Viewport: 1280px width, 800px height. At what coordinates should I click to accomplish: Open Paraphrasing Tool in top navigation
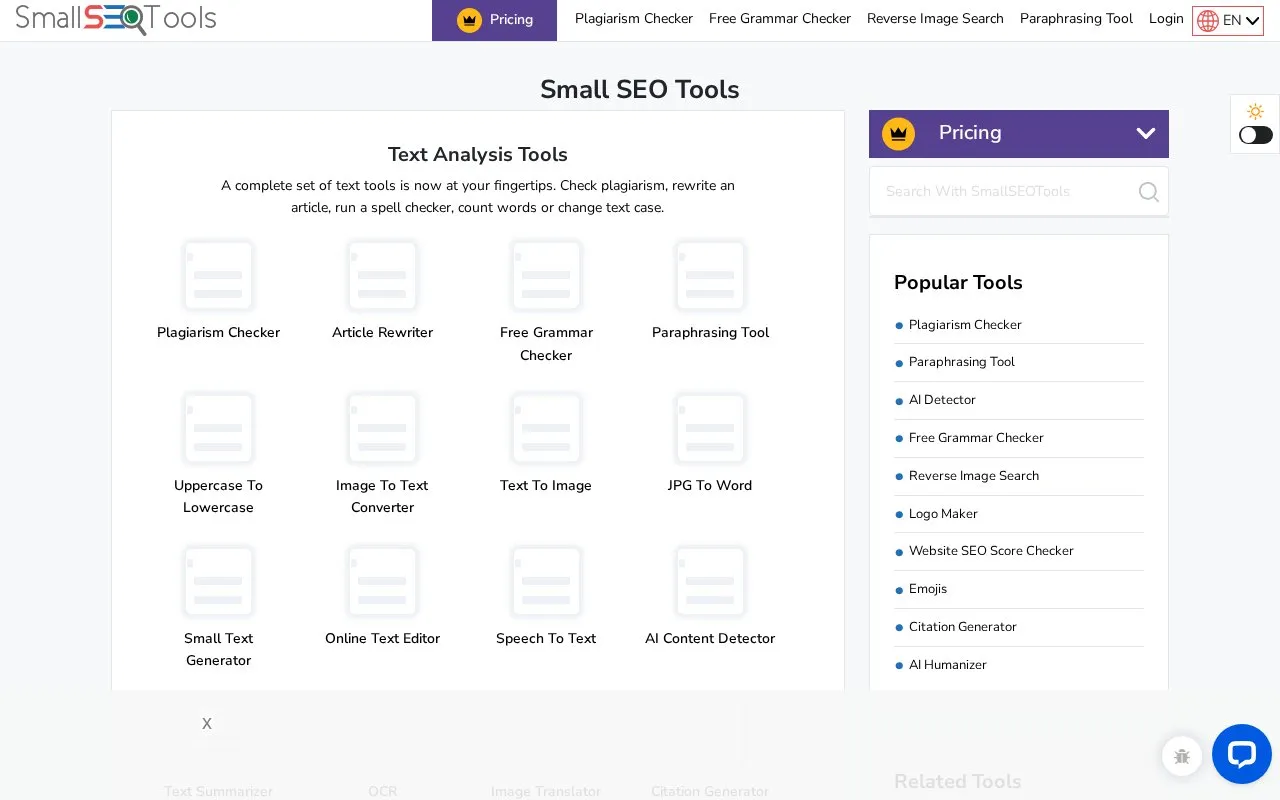tap(1076, 19)
